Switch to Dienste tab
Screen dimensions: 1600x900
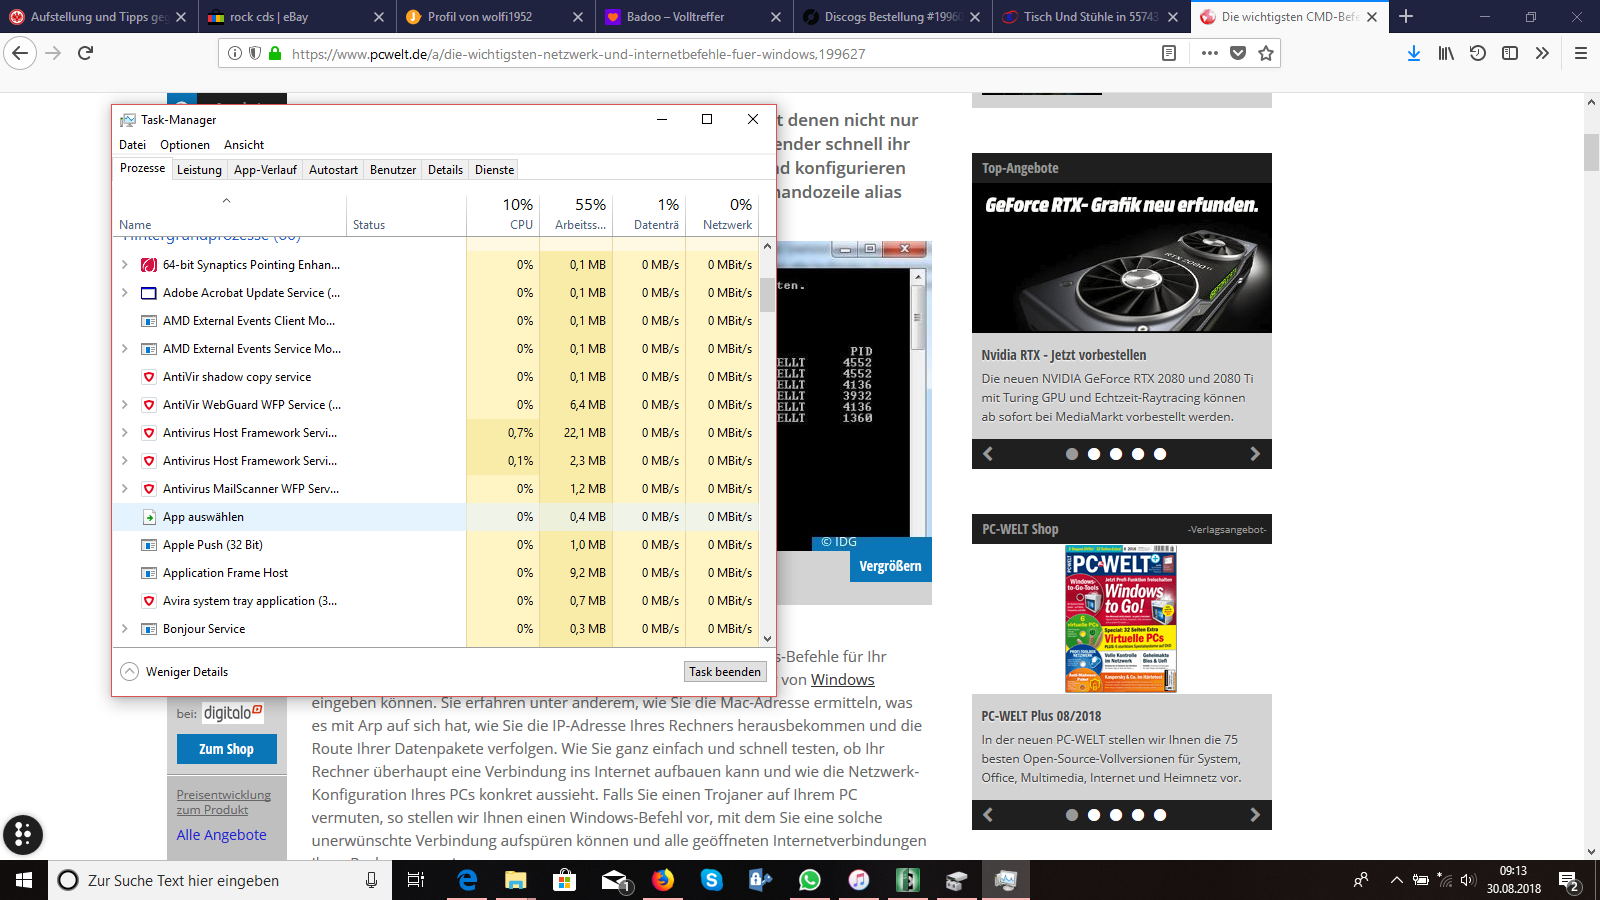click(x=494, y=170)
